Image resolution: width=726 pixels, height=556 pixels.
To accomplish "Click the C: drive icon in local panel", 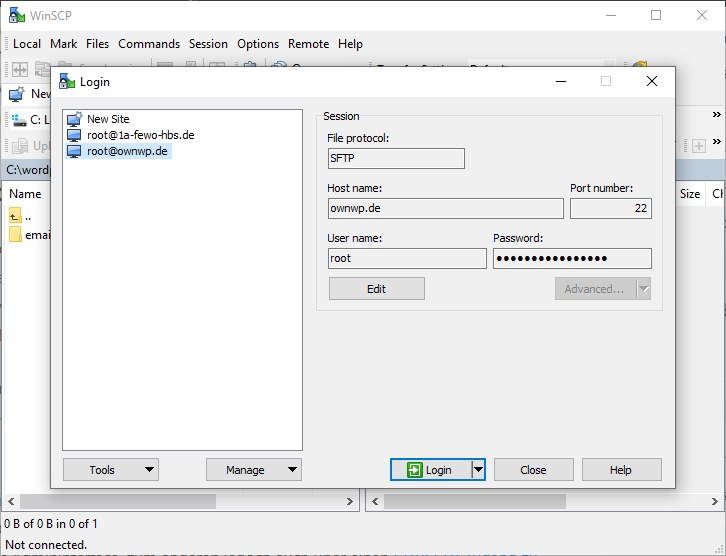I will 19,120.
